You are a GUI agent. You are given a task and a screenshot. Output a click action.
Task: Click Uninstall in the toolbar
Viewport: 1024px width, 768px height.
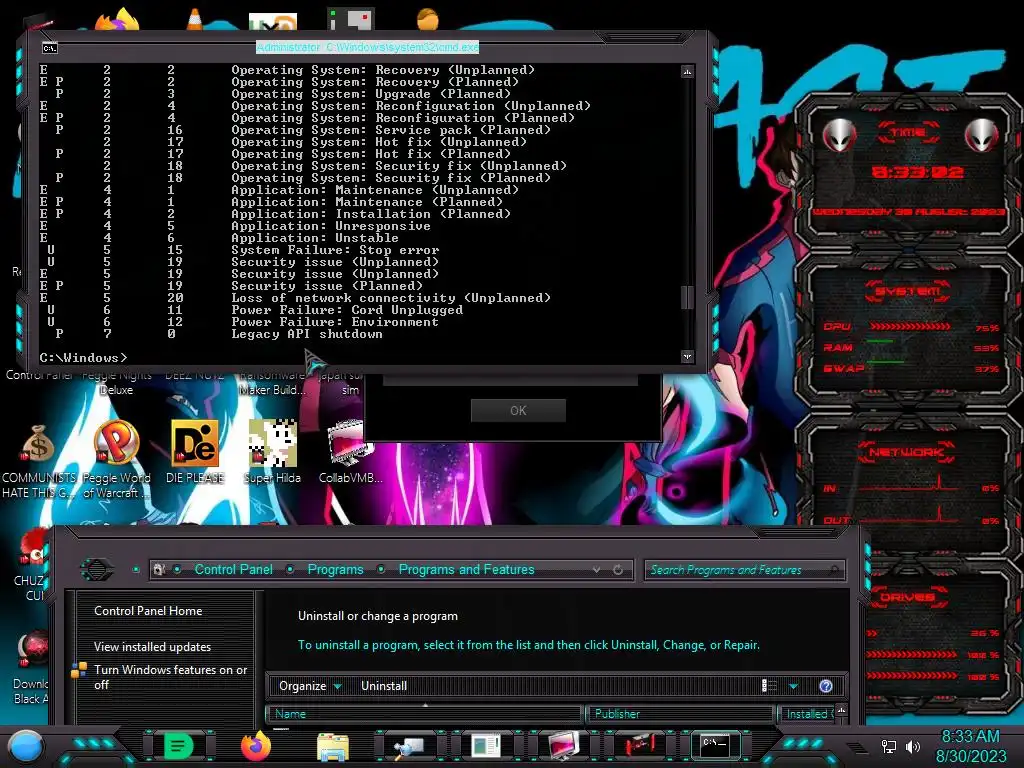coord(384,686)
